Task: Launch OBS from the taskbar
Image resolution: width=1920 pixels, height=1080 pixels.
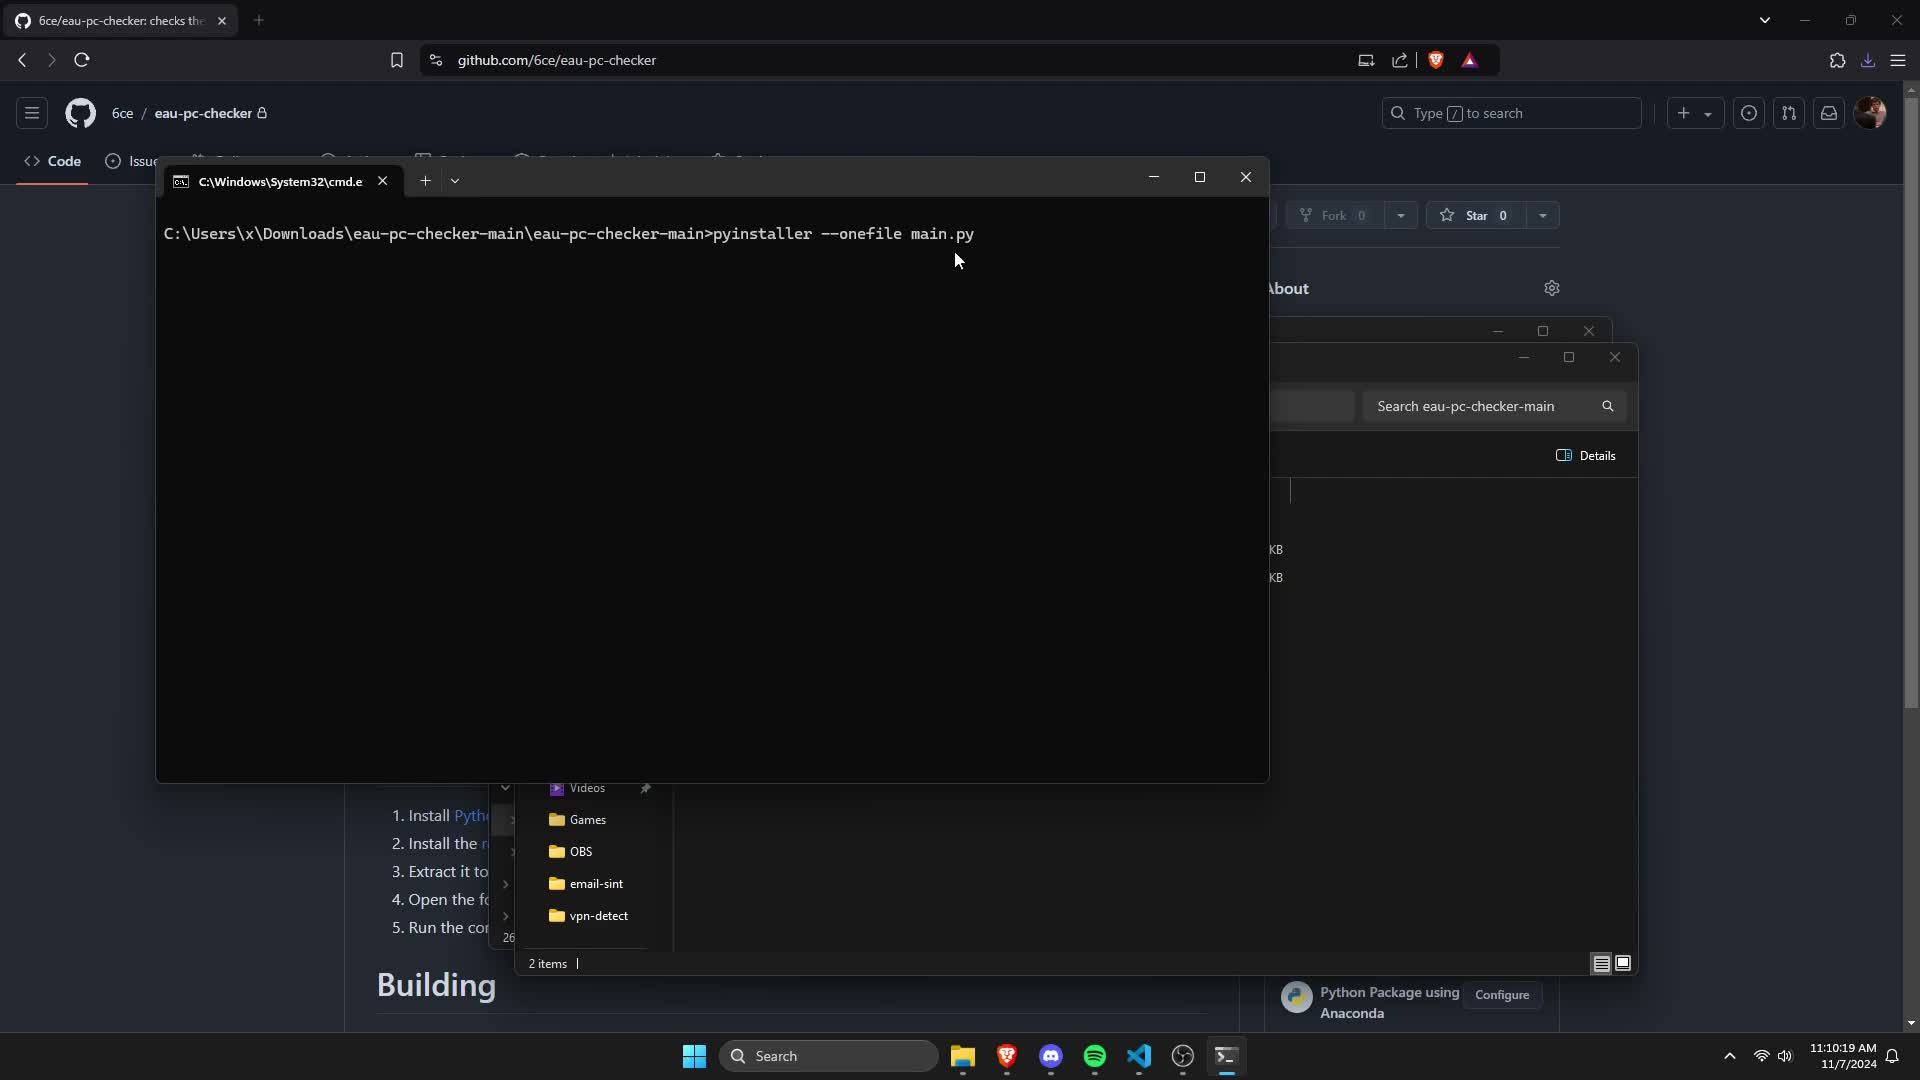Action: click(x=1182, y=1057)
